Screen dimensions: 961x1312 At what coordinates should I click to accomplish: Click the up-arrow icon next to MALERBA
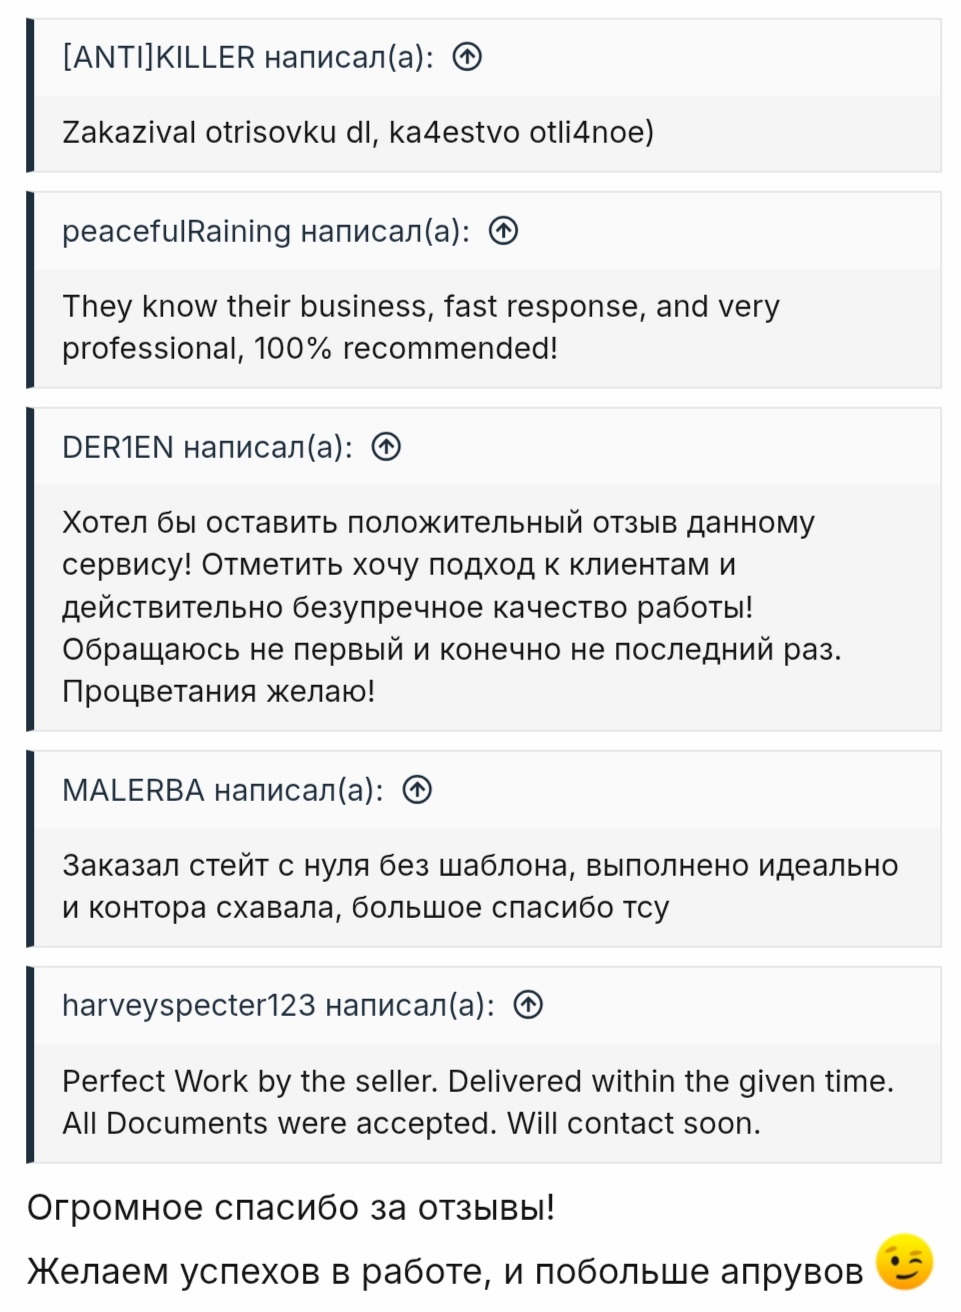tap(417, 790)
